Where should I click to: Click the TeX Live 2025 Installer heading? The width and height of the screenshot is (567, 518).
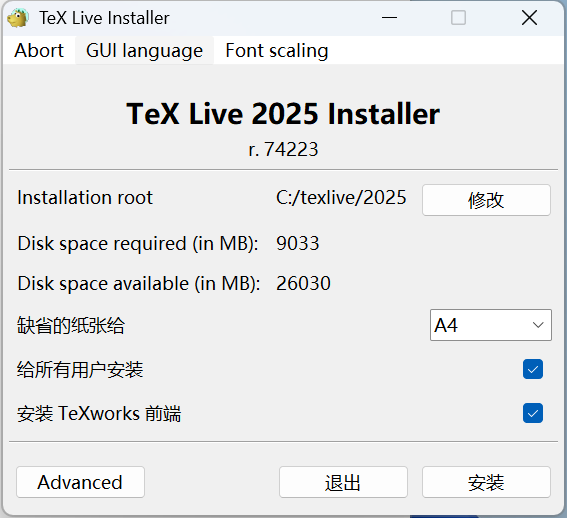pyautogui.click(x=283, y=114)
